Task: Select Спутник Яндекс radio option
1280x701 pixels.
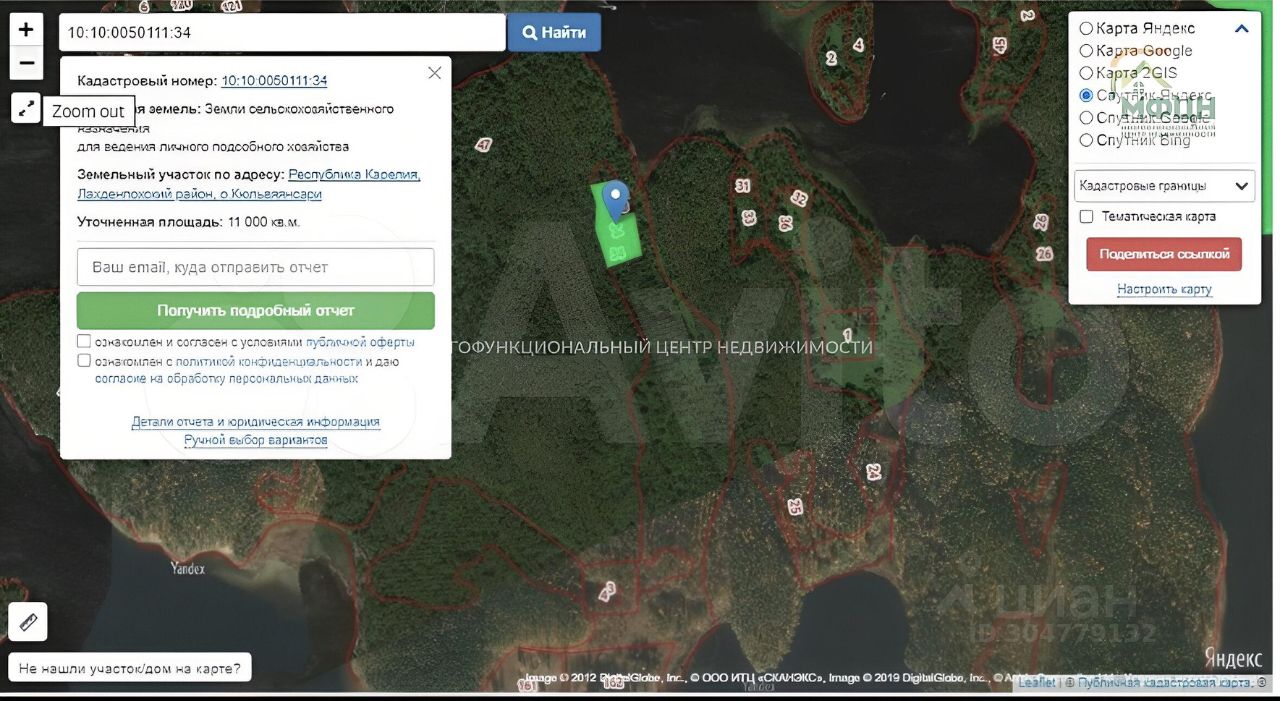Action: [1086, 96]
